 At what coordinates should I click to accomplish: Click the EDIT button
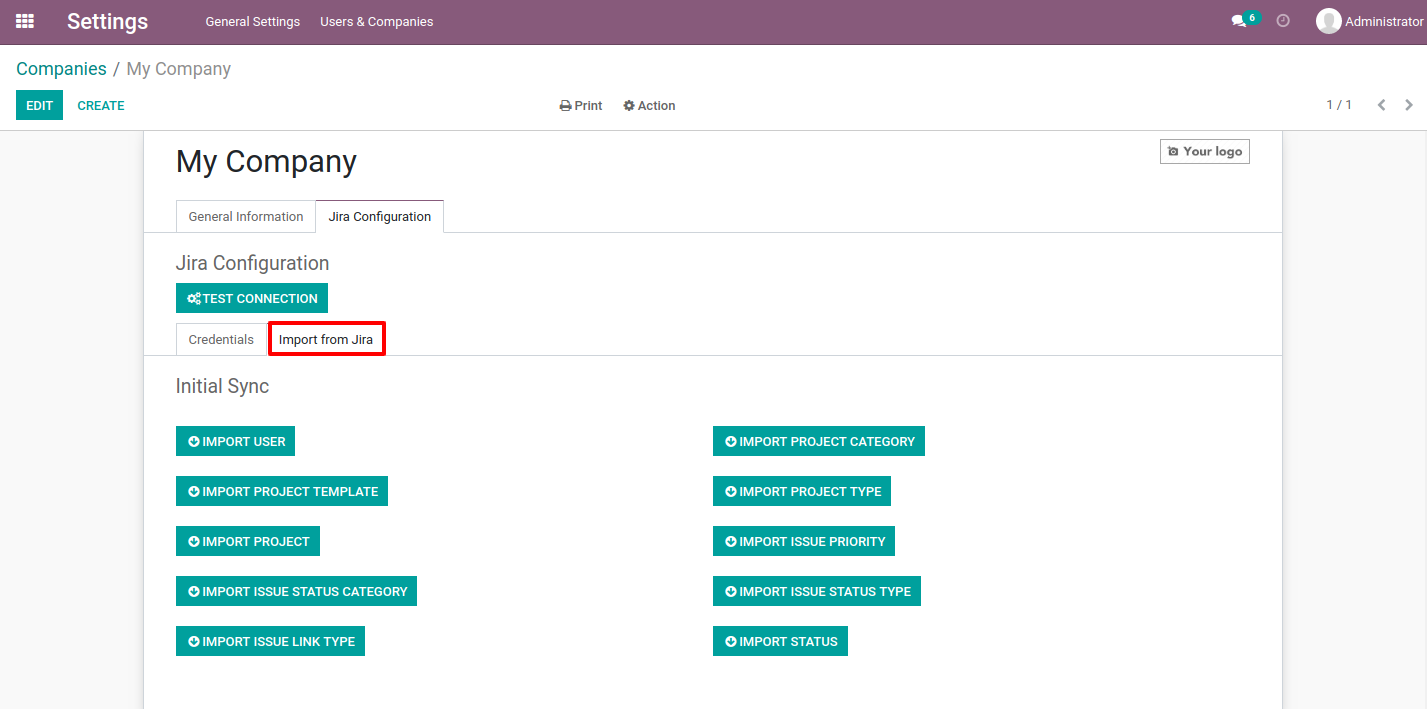pos(39,105)
